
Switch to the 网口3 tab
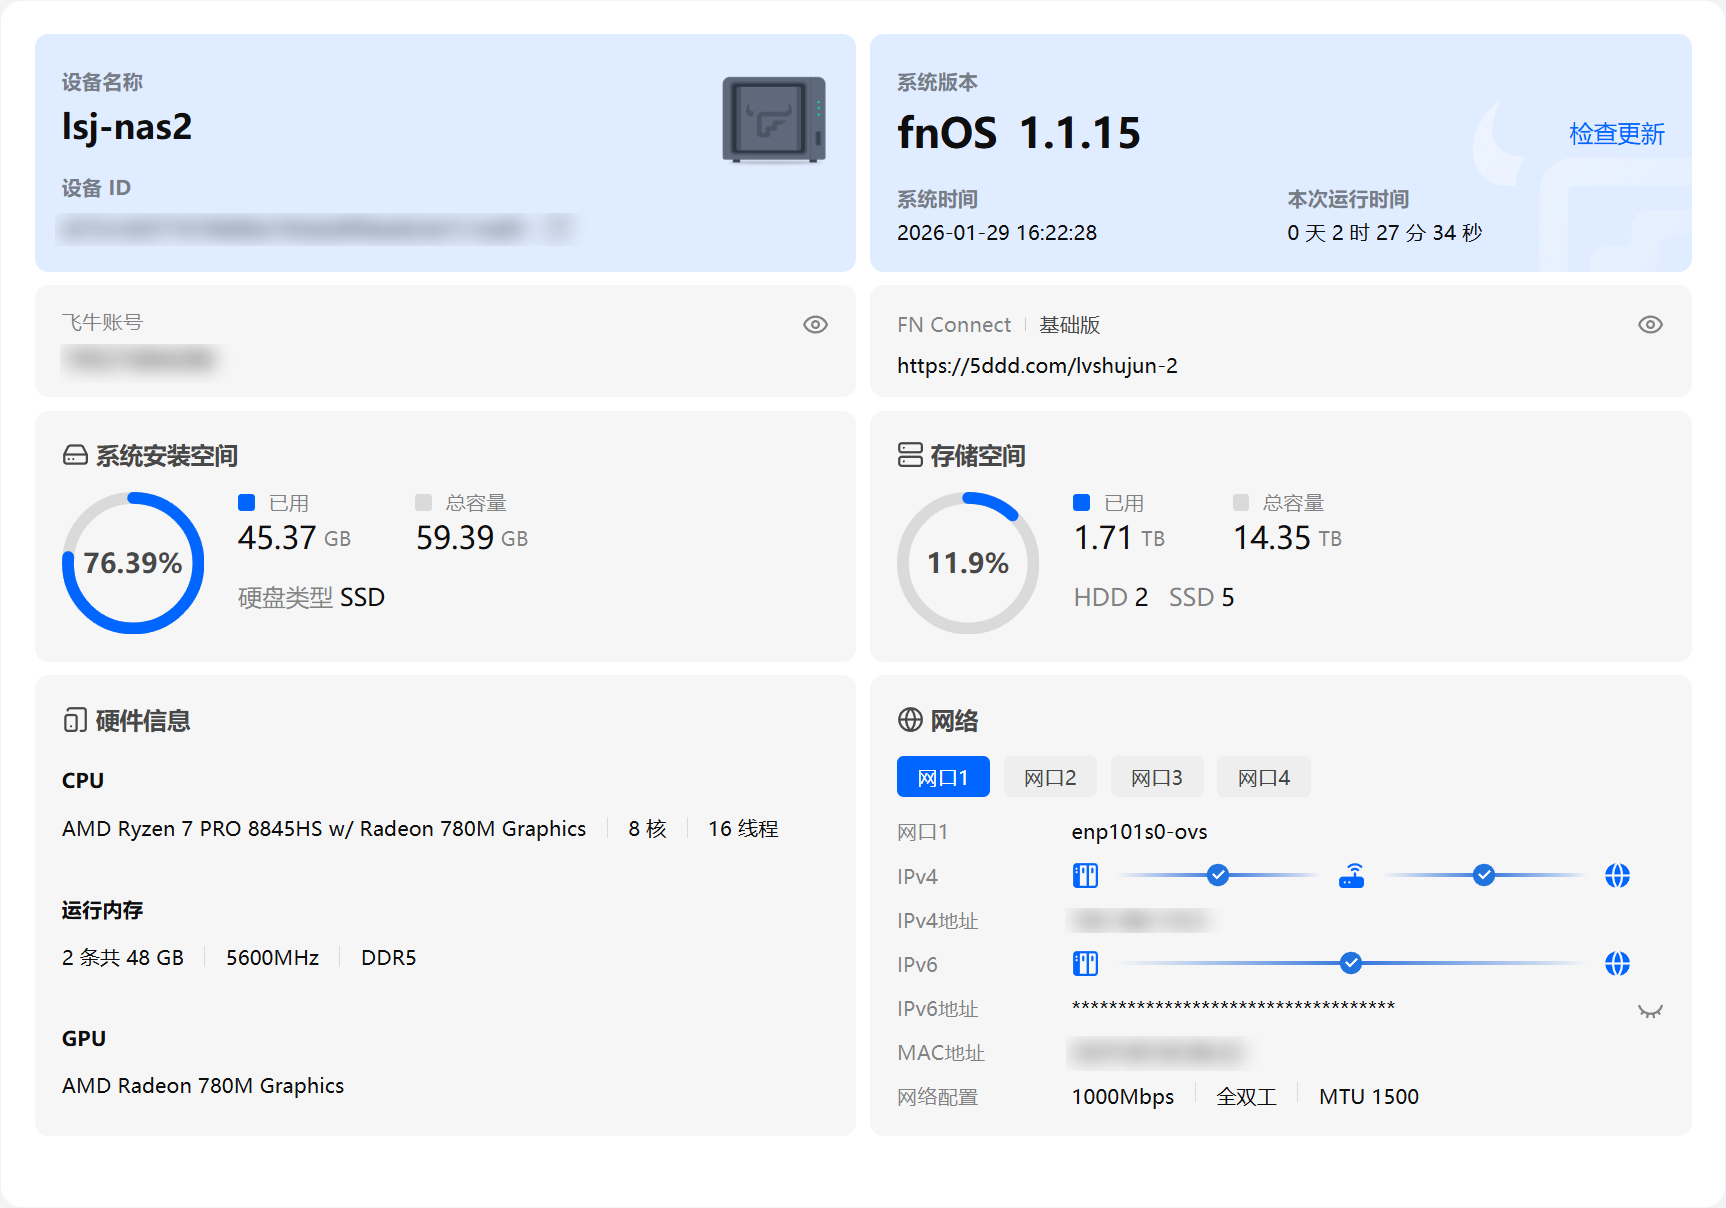pyautogui.click(x=1157, y=778)
